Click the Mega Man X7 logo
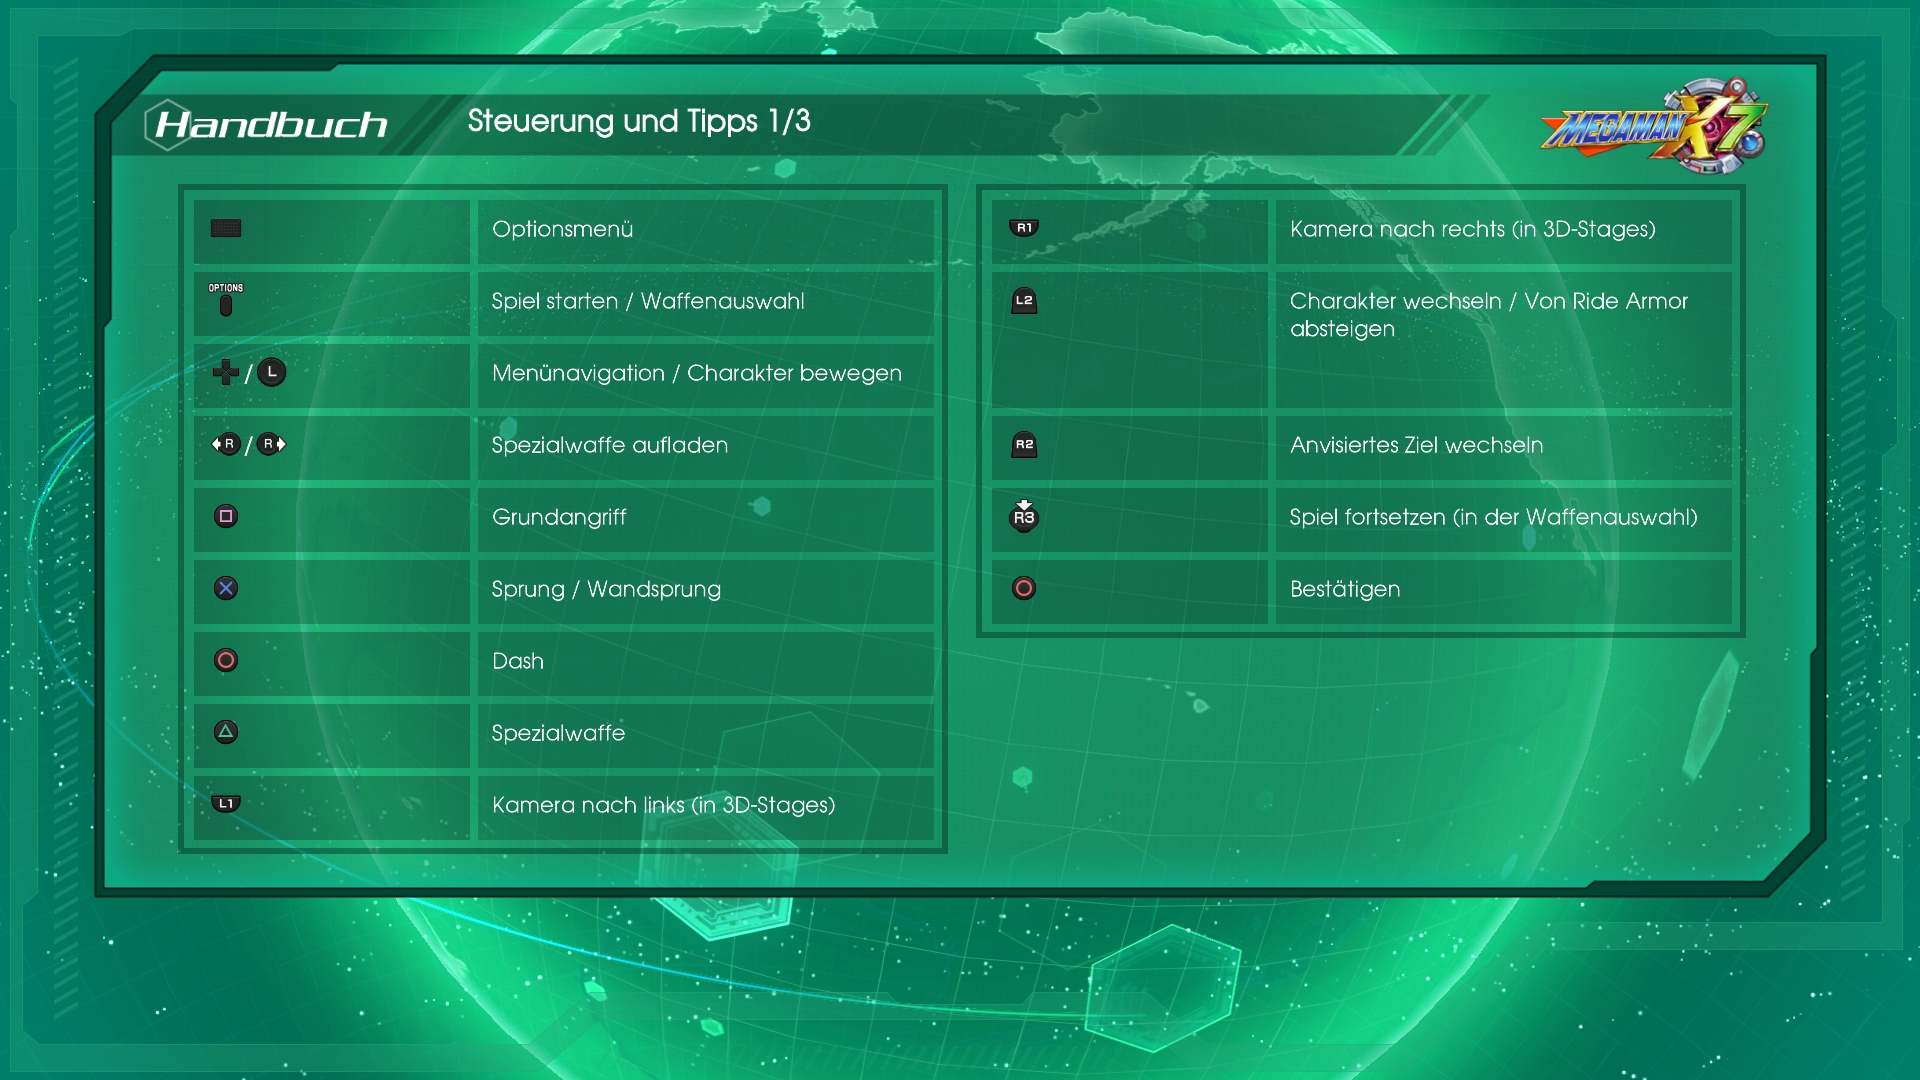The width and height of the screenshot is (1920, 1080). 1654,127
